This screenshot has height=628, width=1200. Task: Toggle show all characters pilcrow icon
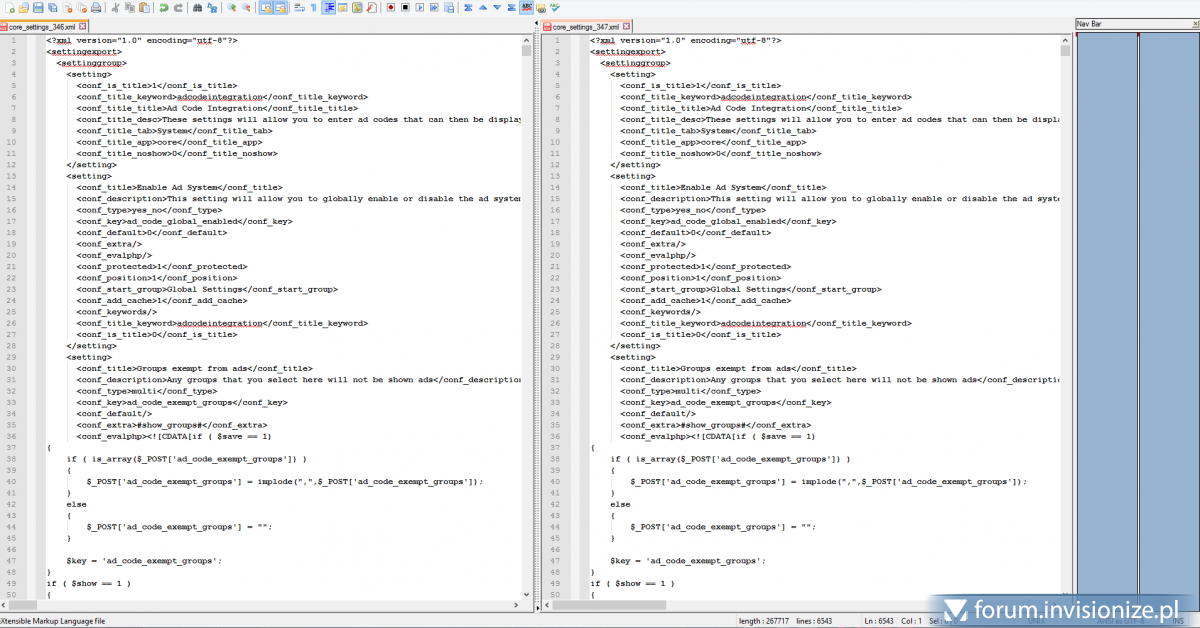click(x=314, y=8)
